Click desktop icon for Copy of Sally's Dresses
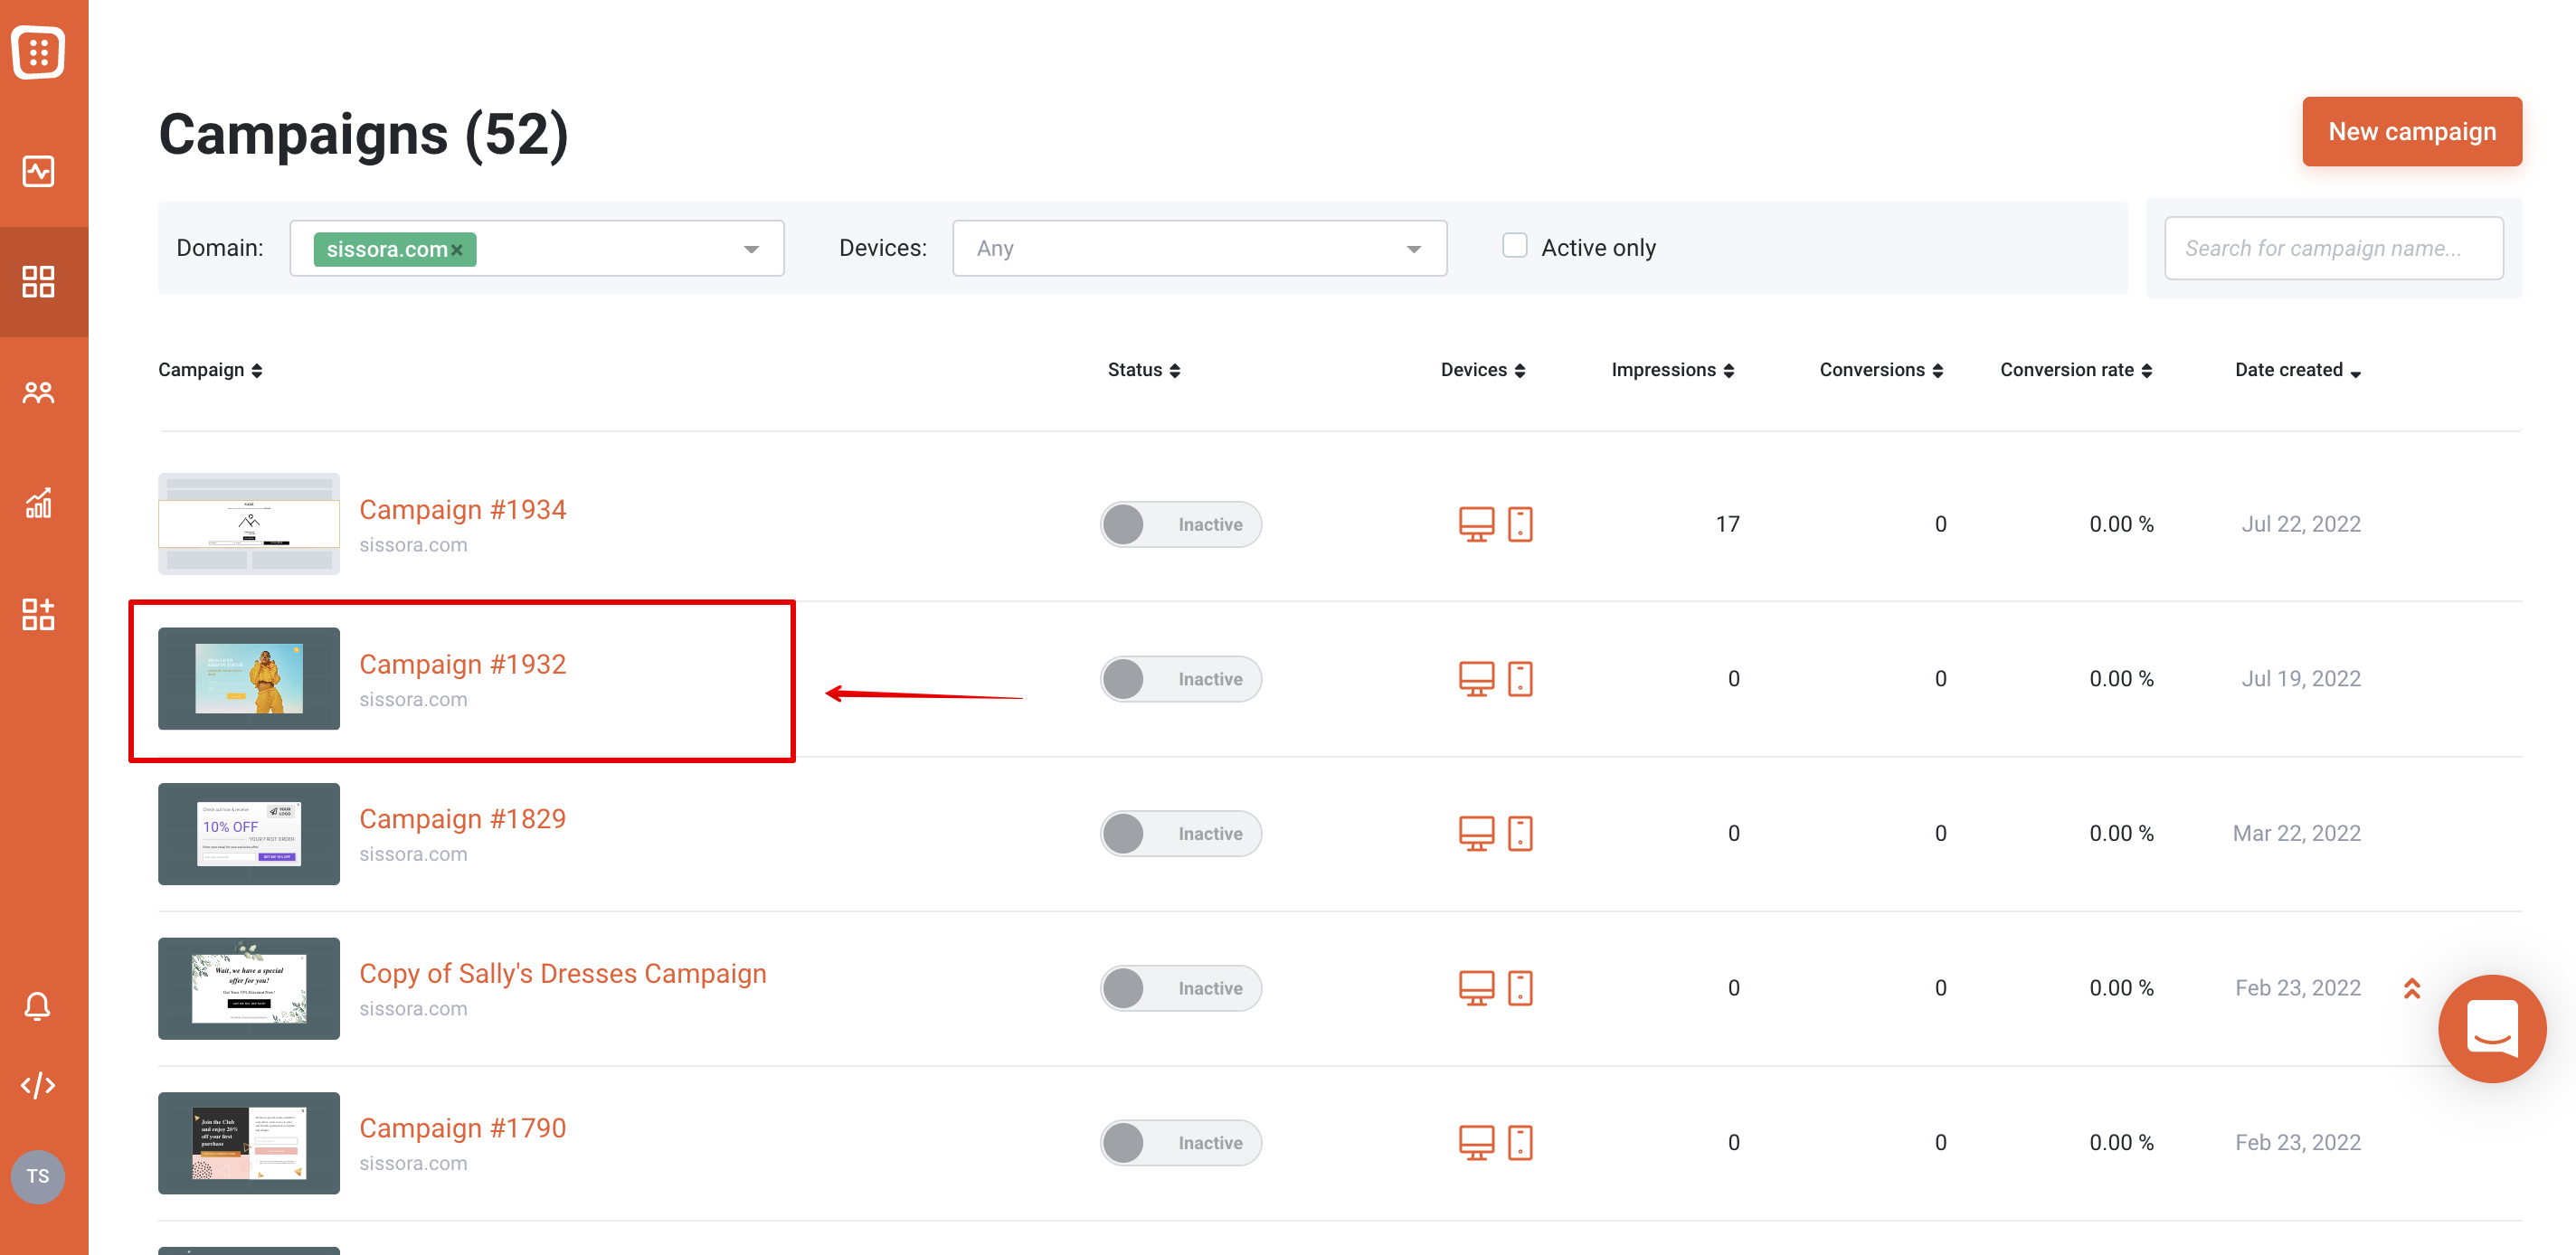 1476,988
